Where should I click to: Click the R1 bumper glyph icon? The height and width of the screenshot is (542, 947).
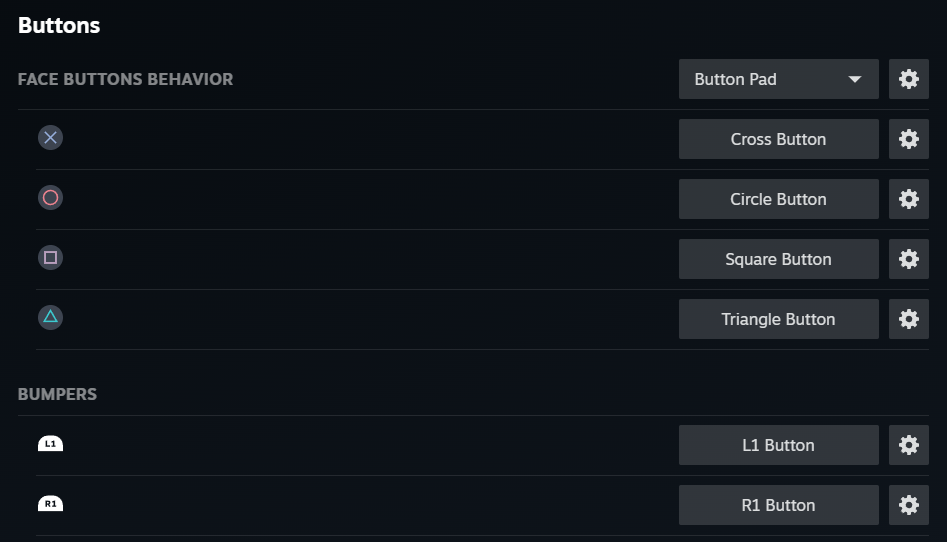coord(50,503)
